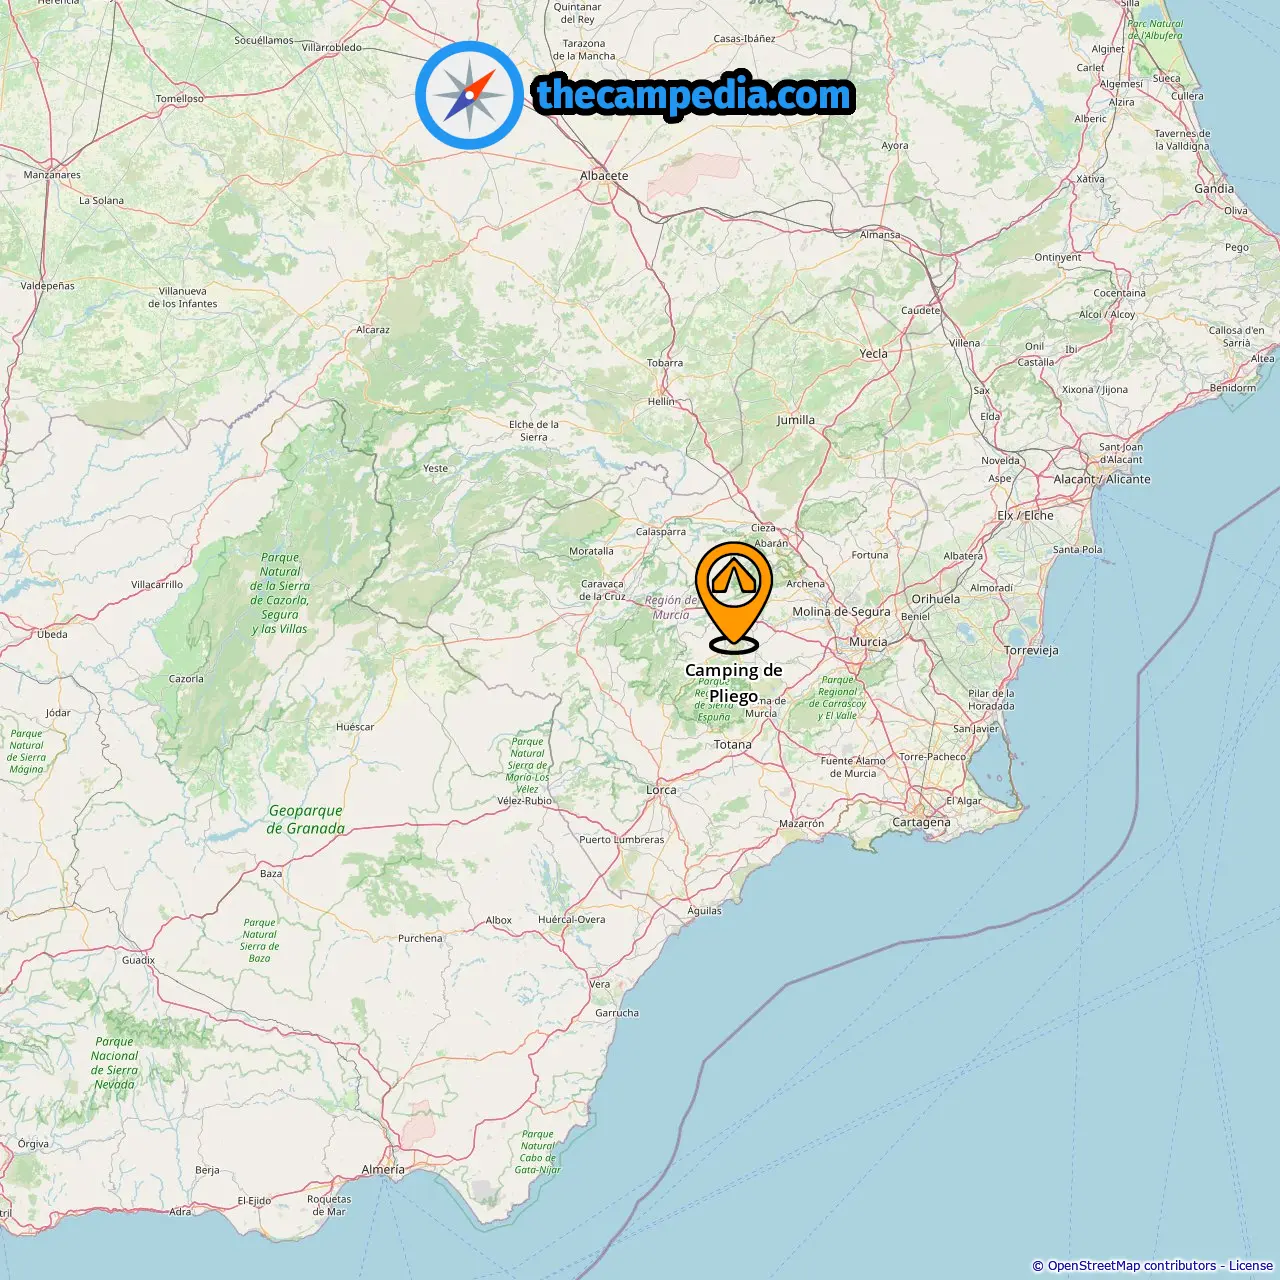This screenshot has width=1280, height=1280.
Task: Click the Totana town label
Action: [732, 745]
